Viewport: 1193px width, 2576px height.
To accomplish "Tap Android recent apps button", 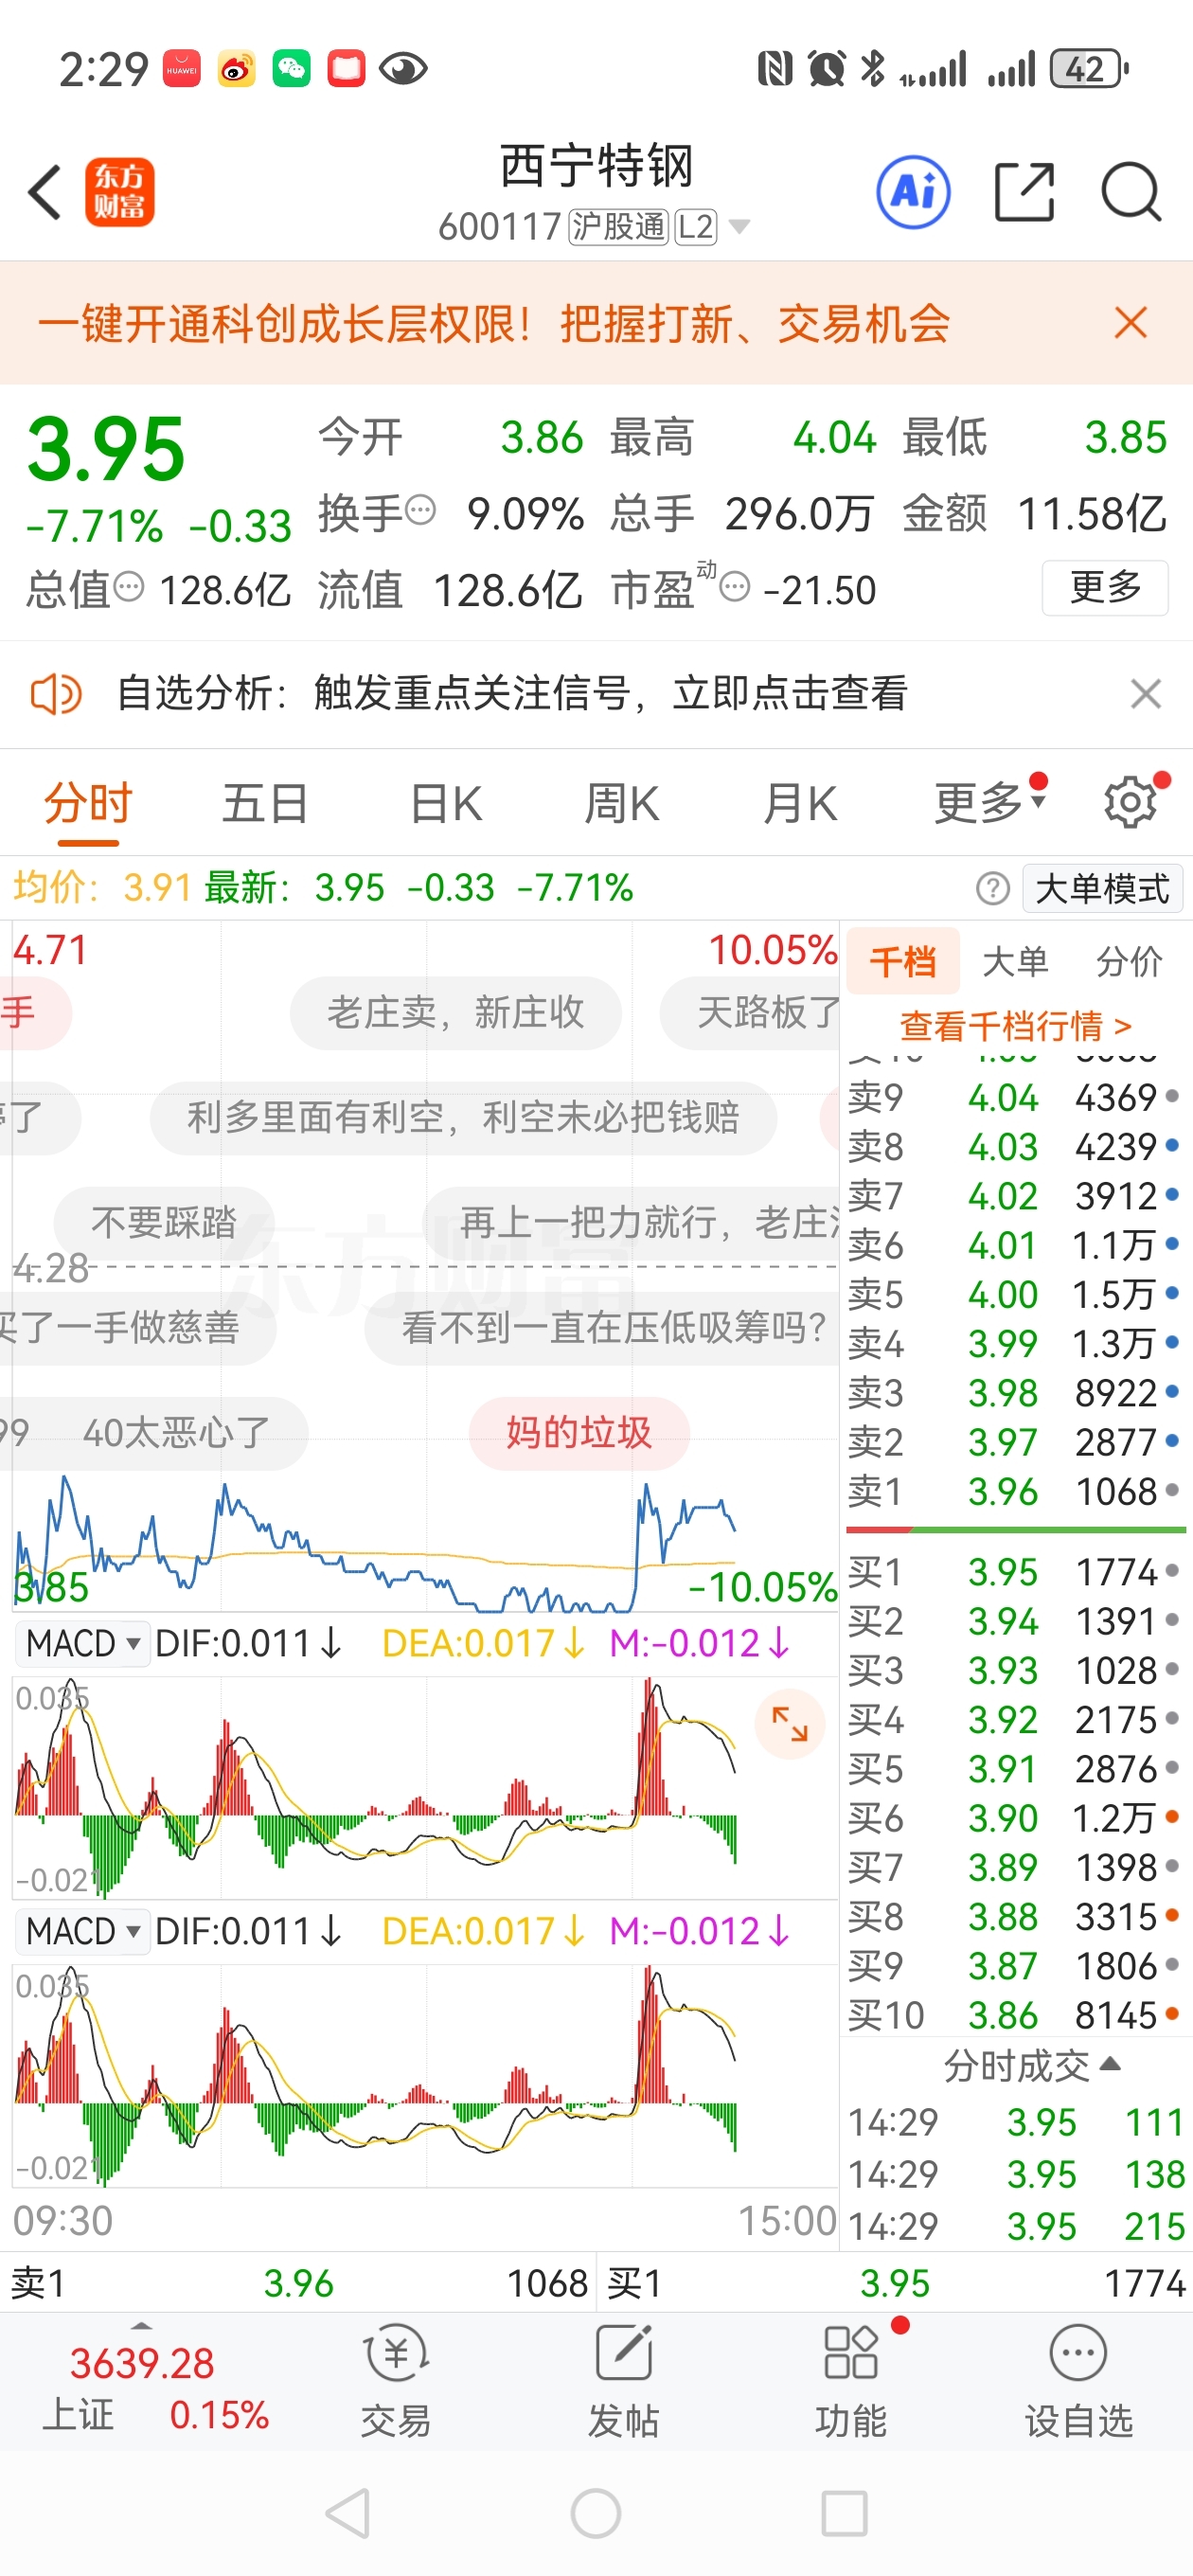I will tap(844, 2513).
